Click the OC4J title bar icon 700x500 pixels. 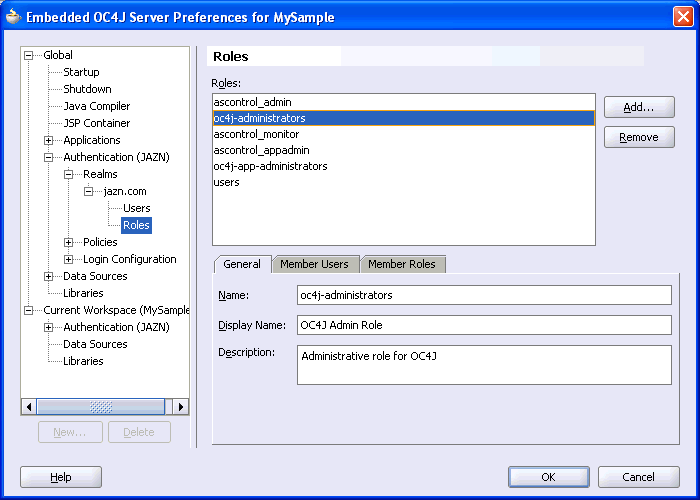(13, 17)
